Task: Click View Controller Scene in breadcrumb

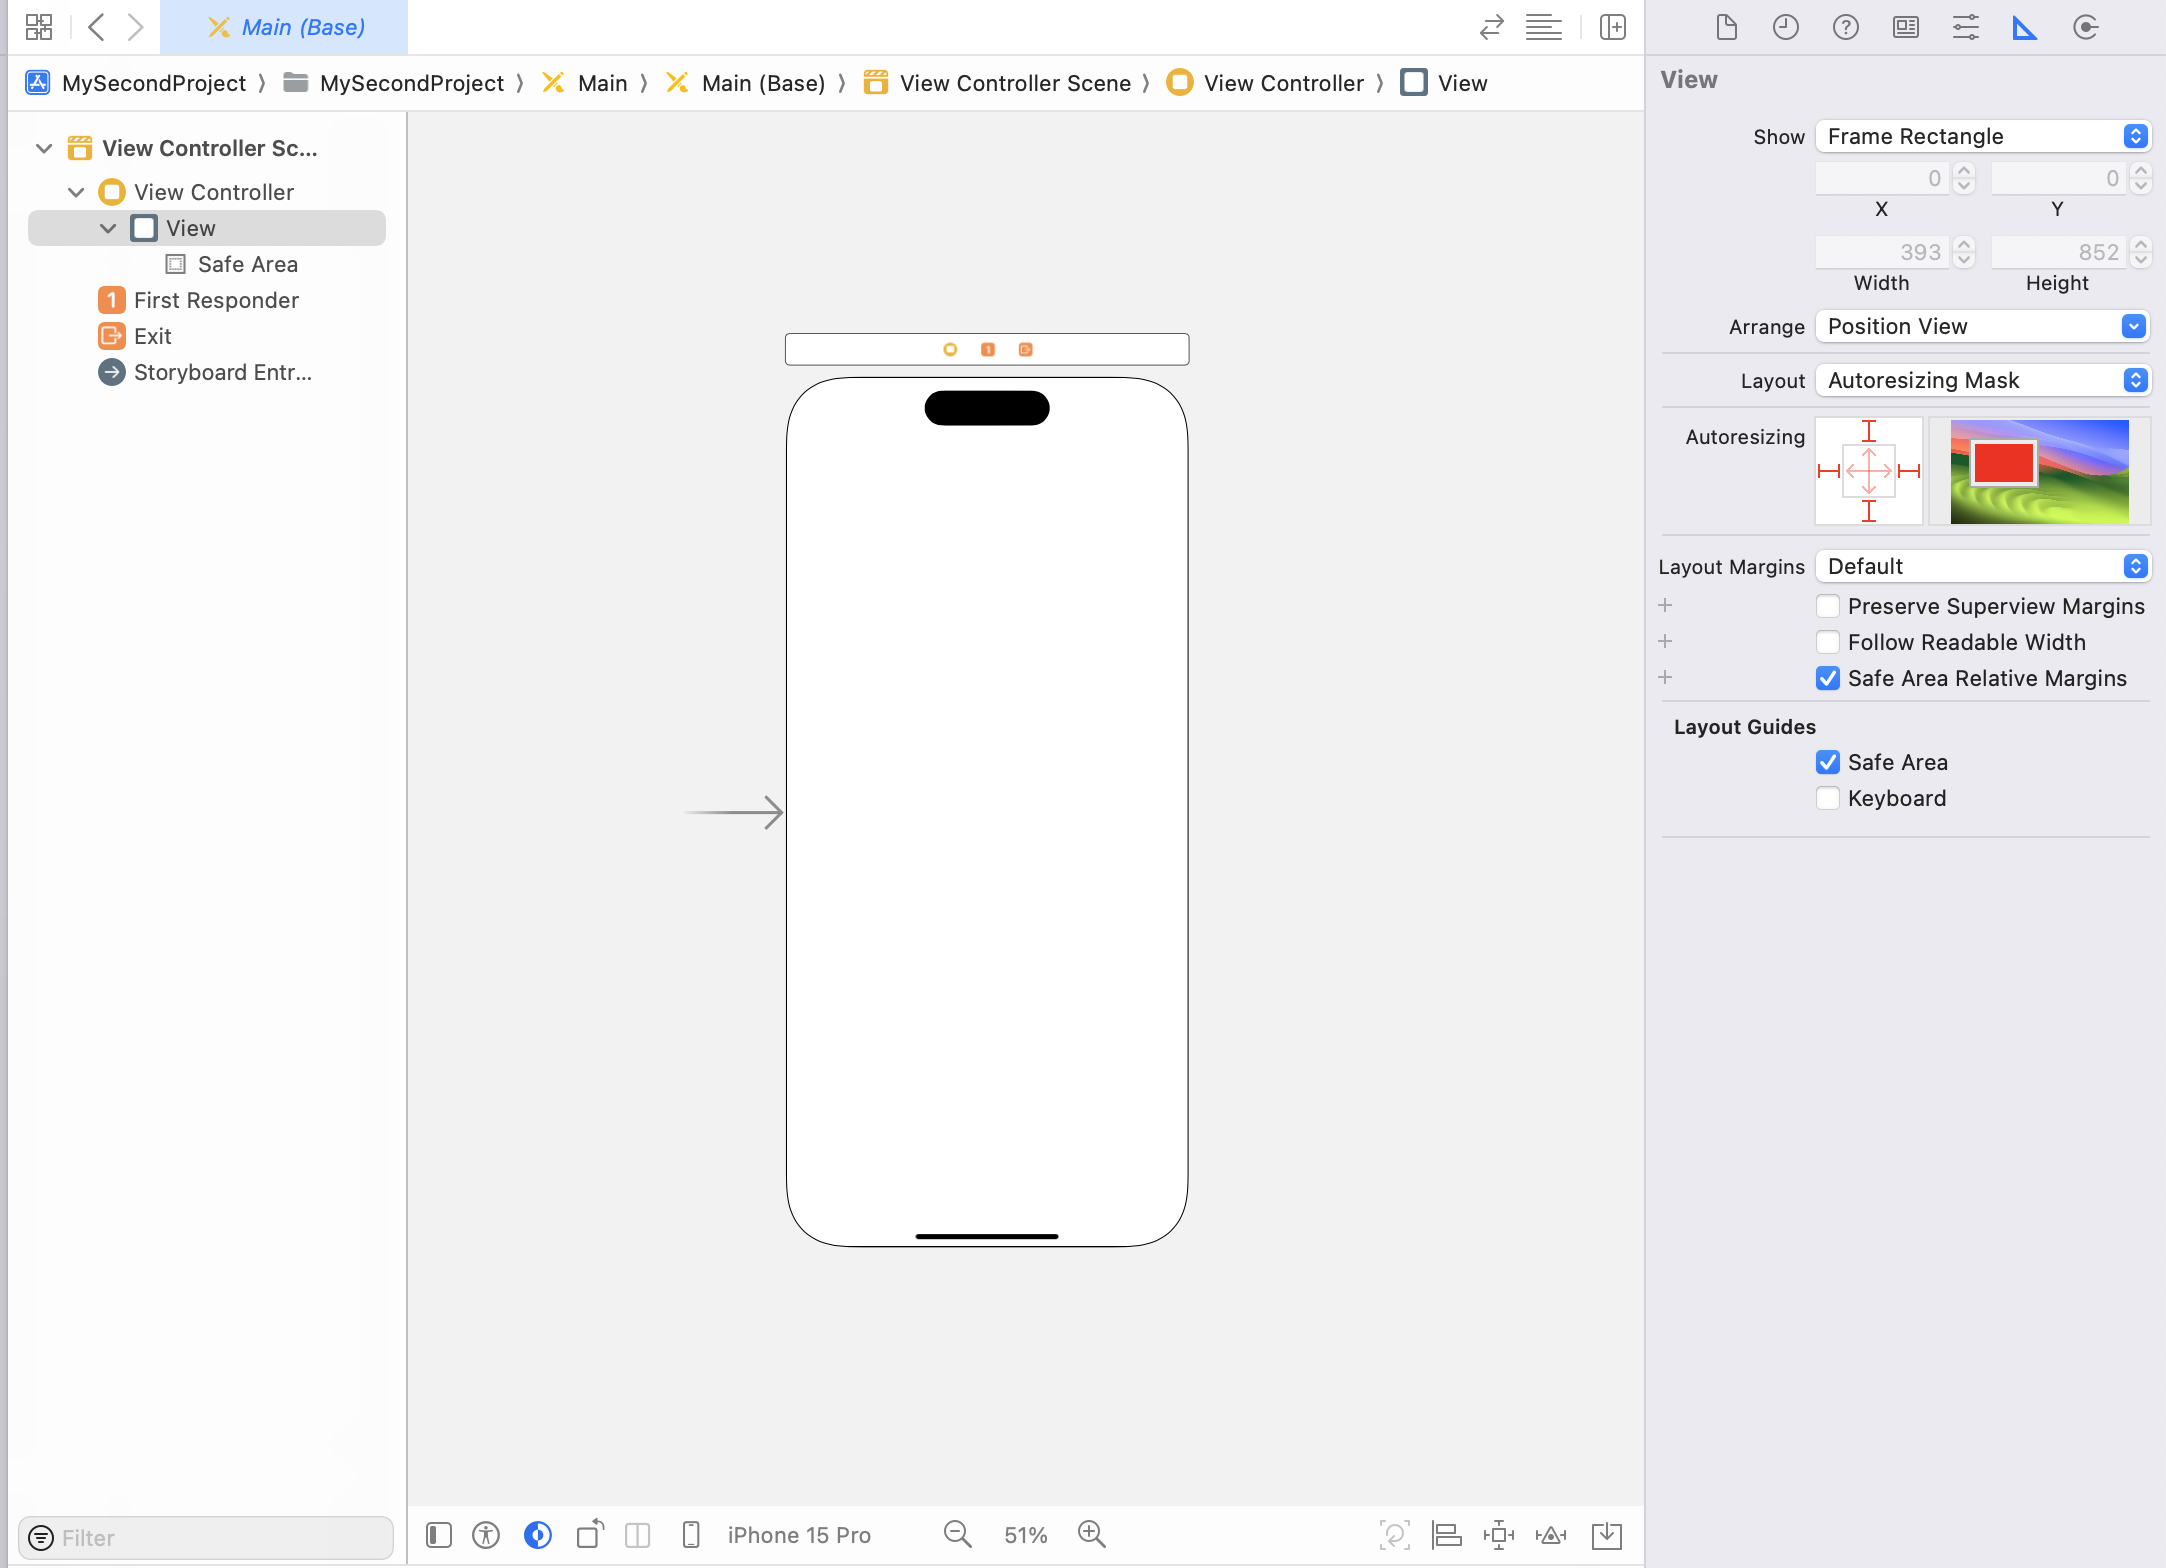Action: click(x=1014, y=83)
